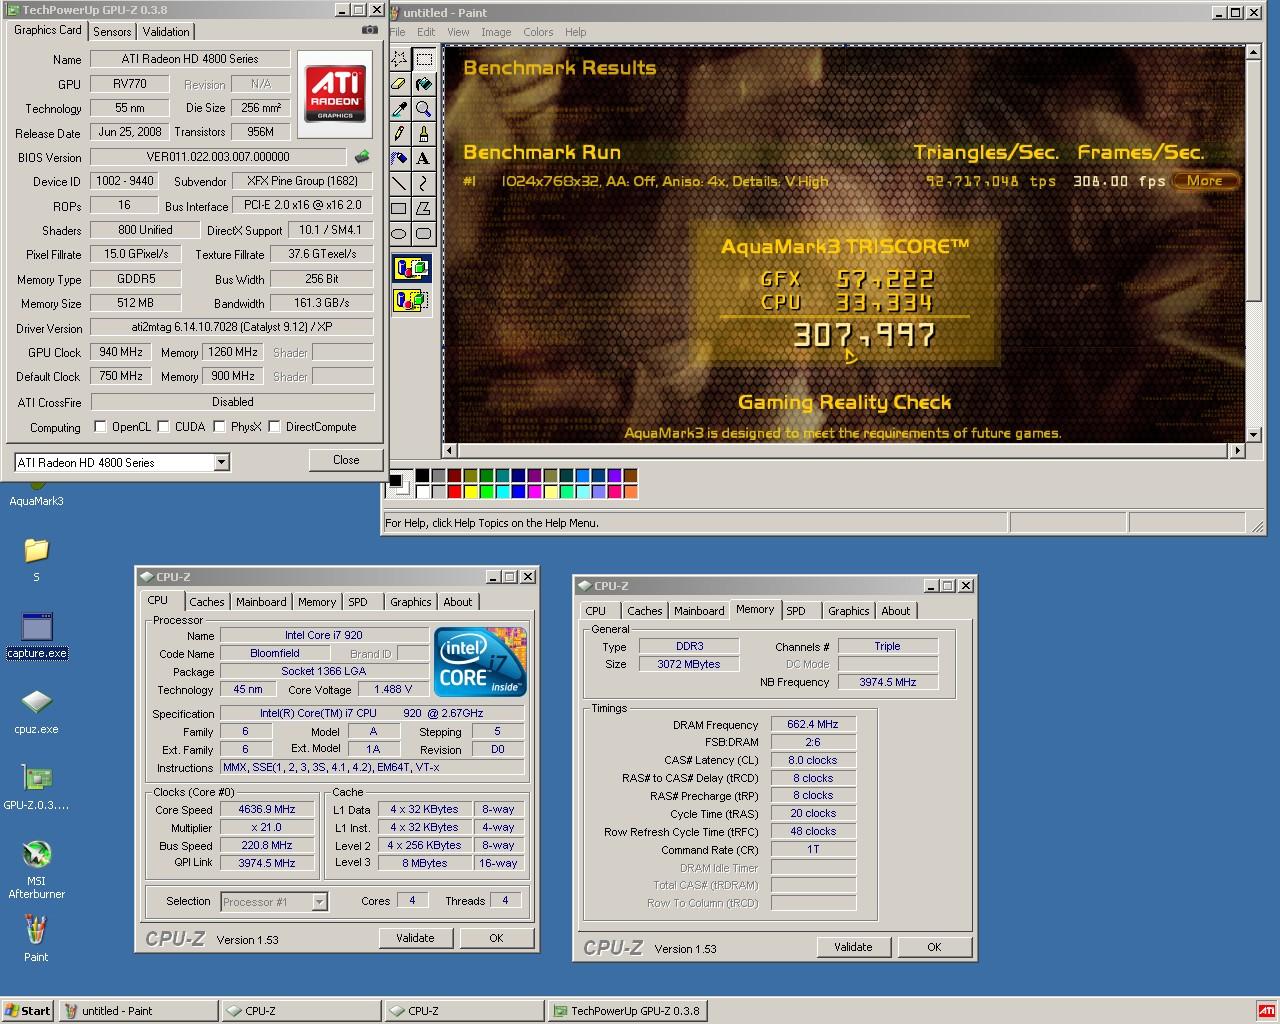Screen dimensions: 1280x1024
Task: Select the yellow color swatch in Paint palette
Action: tap(470, 491)
